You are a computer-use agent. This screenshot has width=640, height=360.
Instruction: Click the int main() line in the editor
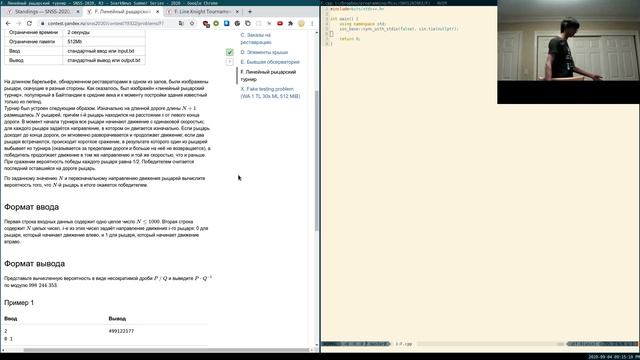point(344,19)
